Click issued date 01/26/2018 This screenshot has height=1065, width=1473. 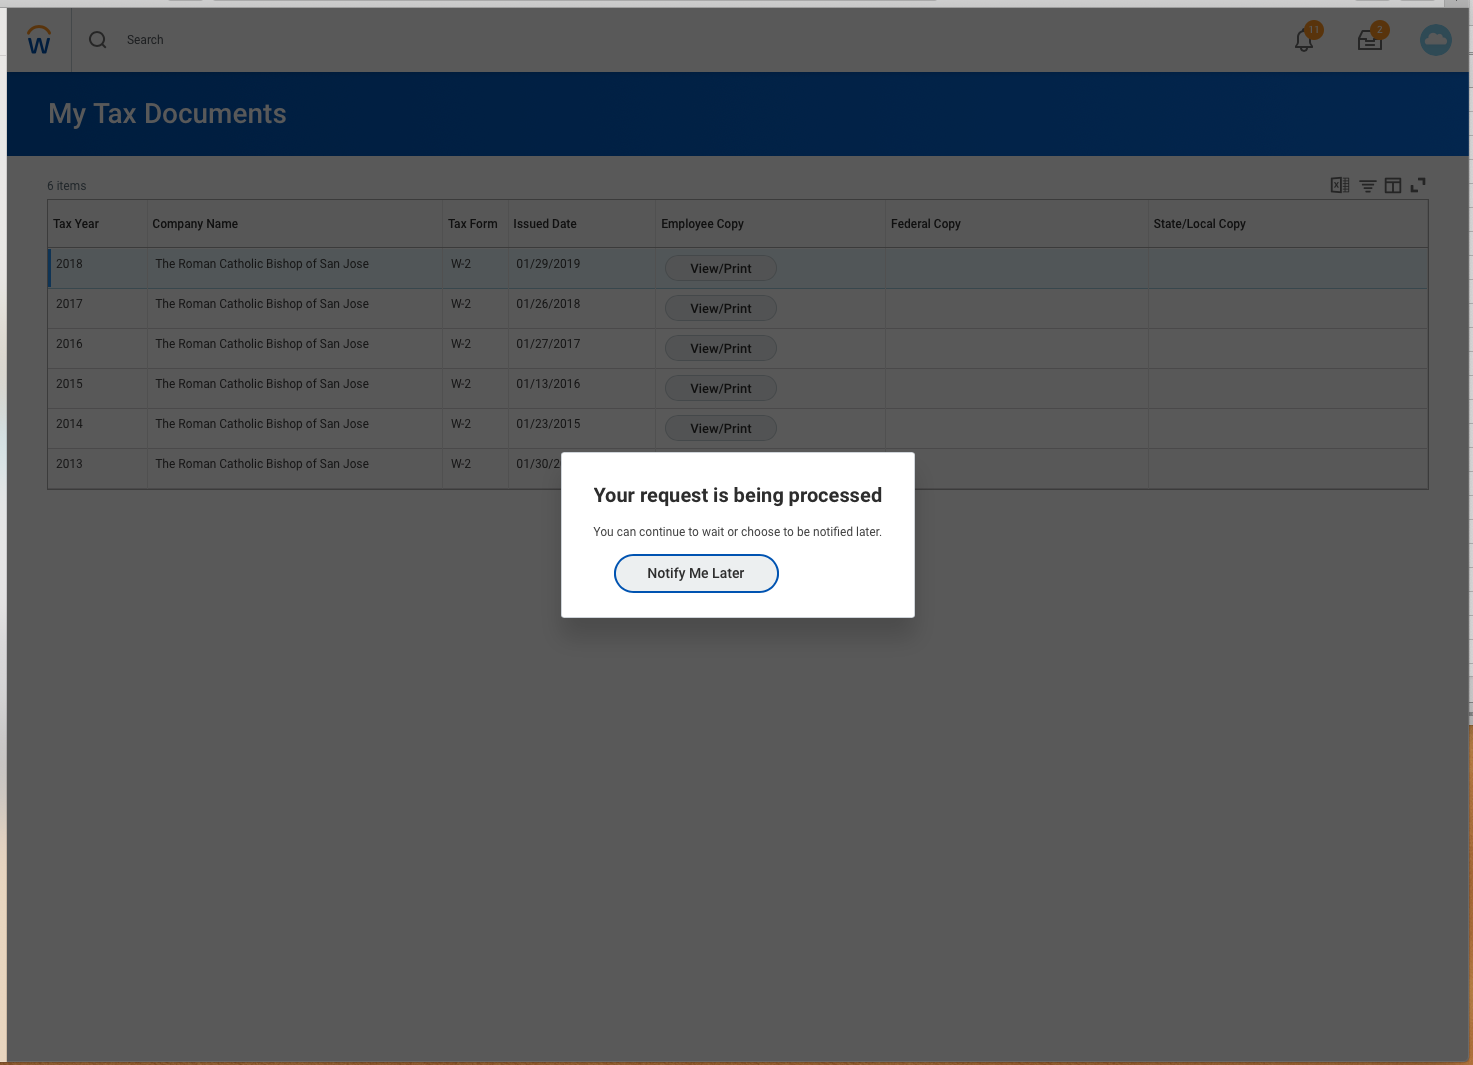pos(548,304)
